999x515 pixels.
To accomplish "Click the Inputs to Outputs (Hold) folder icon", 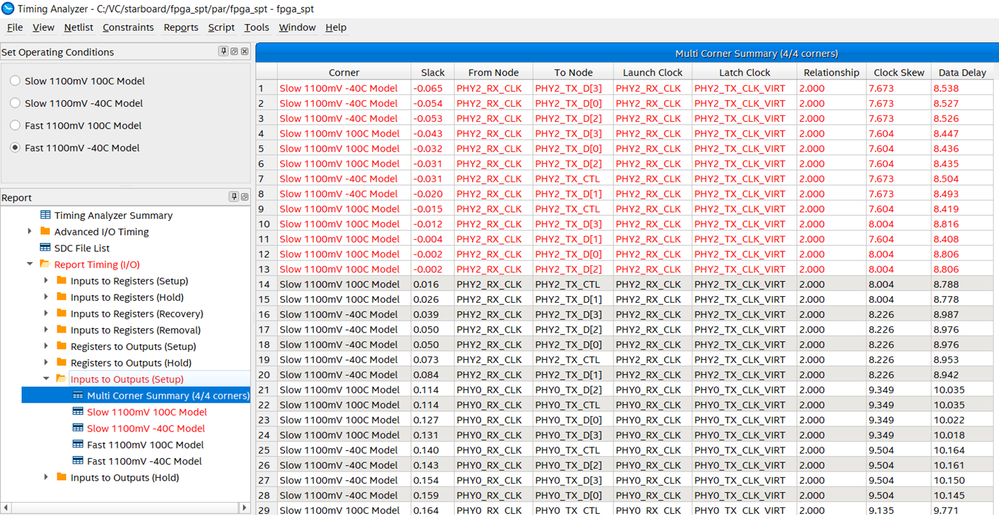I will (x=62, y=477).
